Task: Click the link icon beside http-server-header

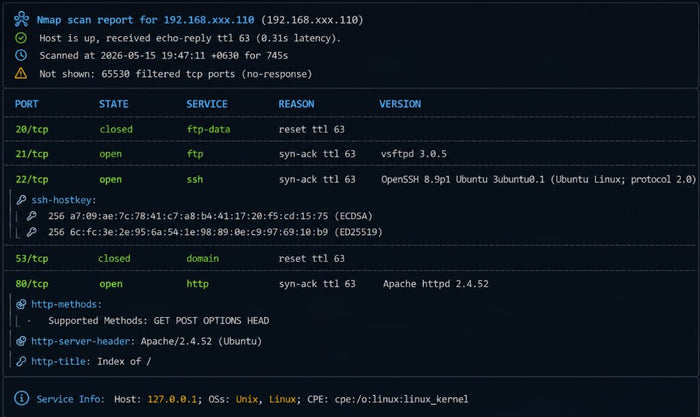Action: pyautogui.click(x=21, y=342)
